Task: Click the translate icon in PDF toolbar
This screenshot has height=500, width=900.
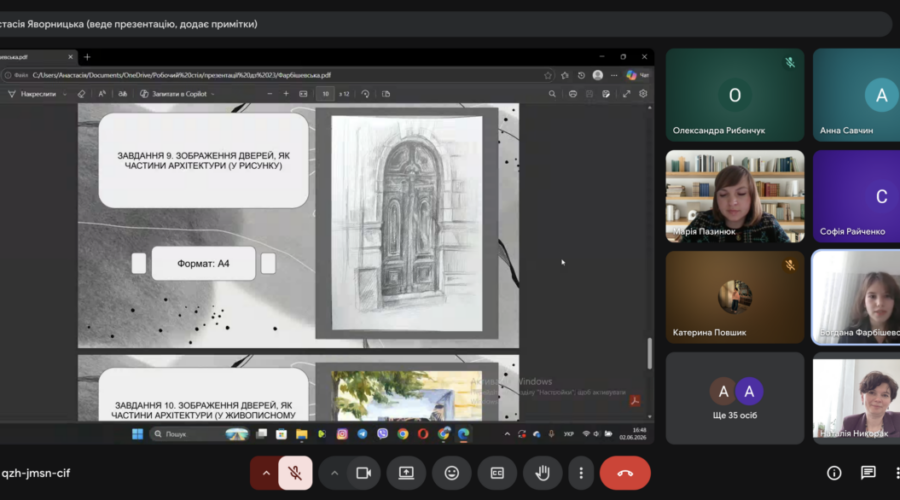Action: pos(123,94)
